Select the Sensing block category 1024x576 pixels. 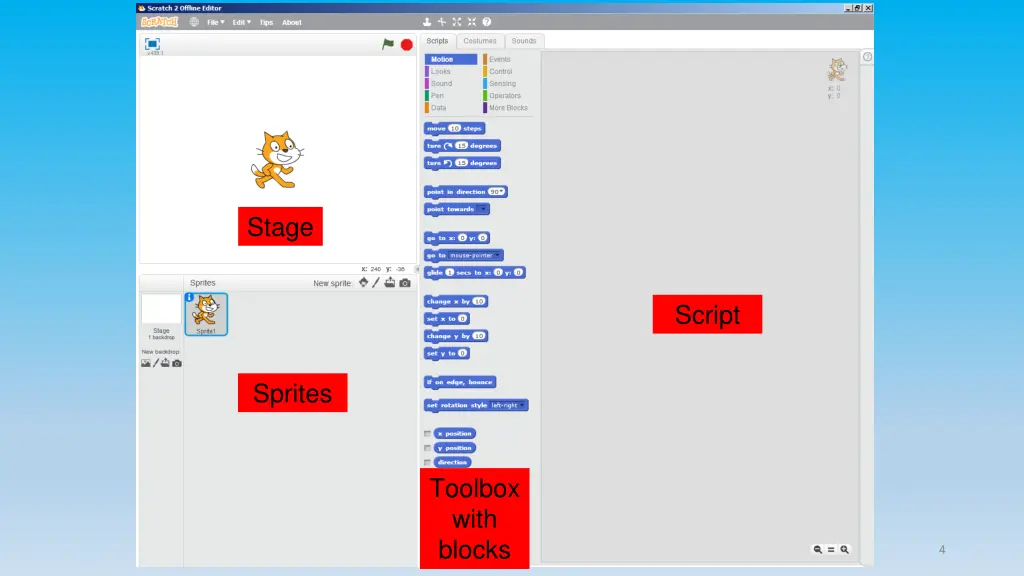(x=508, y=84)
